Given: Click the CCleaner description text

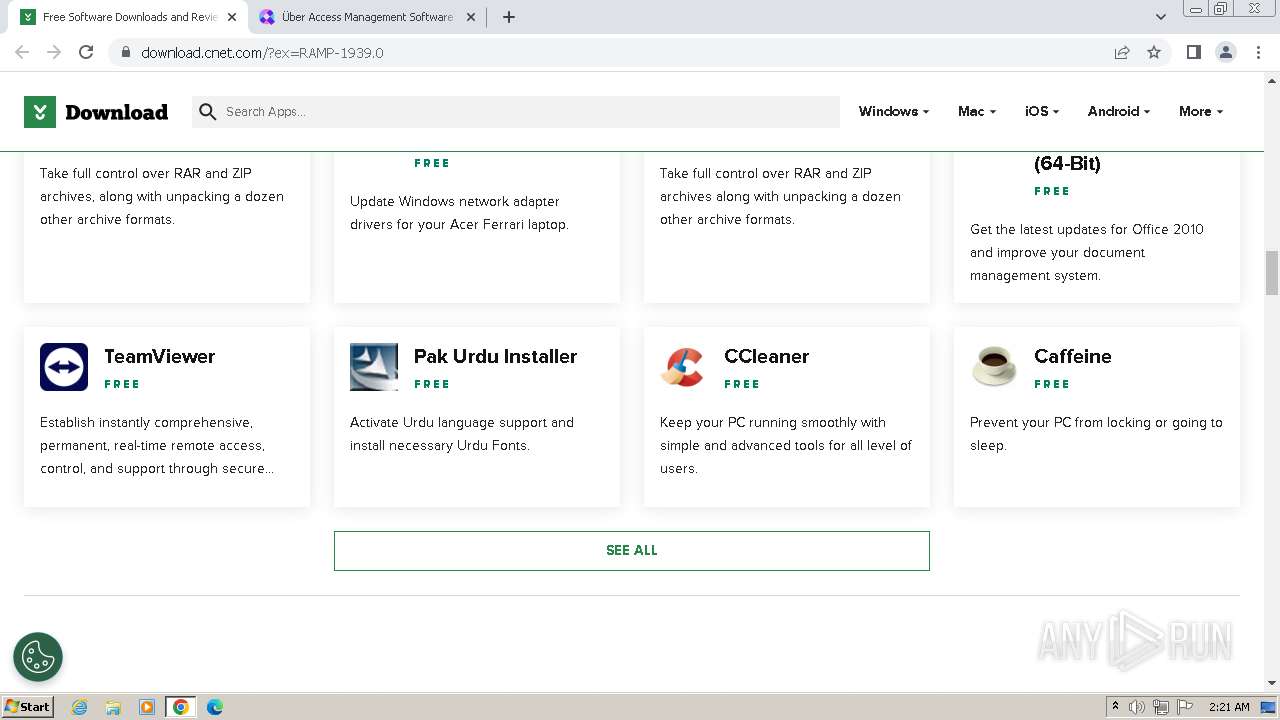Looking at the screenshot, I should click(x=786, y=445).
